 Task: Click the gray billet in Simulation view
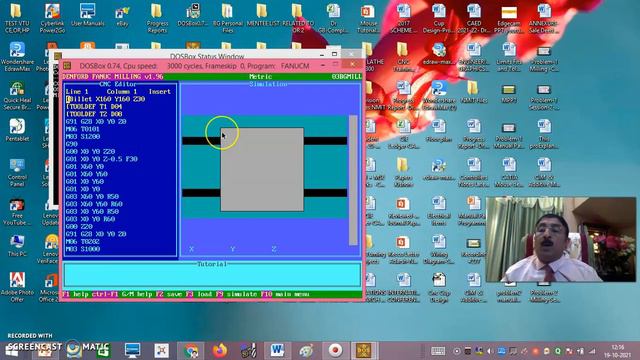[x=262, y=169]
